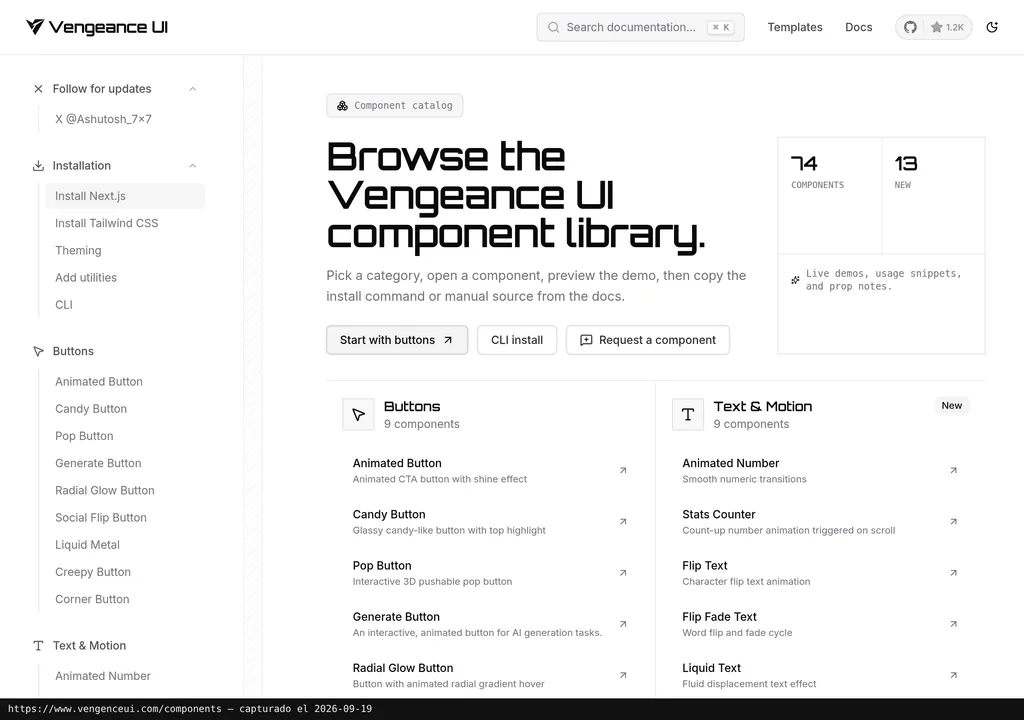Toggle dark mode with the moon icon
Image resolution: width=1024 pixels, height=720 pixels.
coord(992,27)
